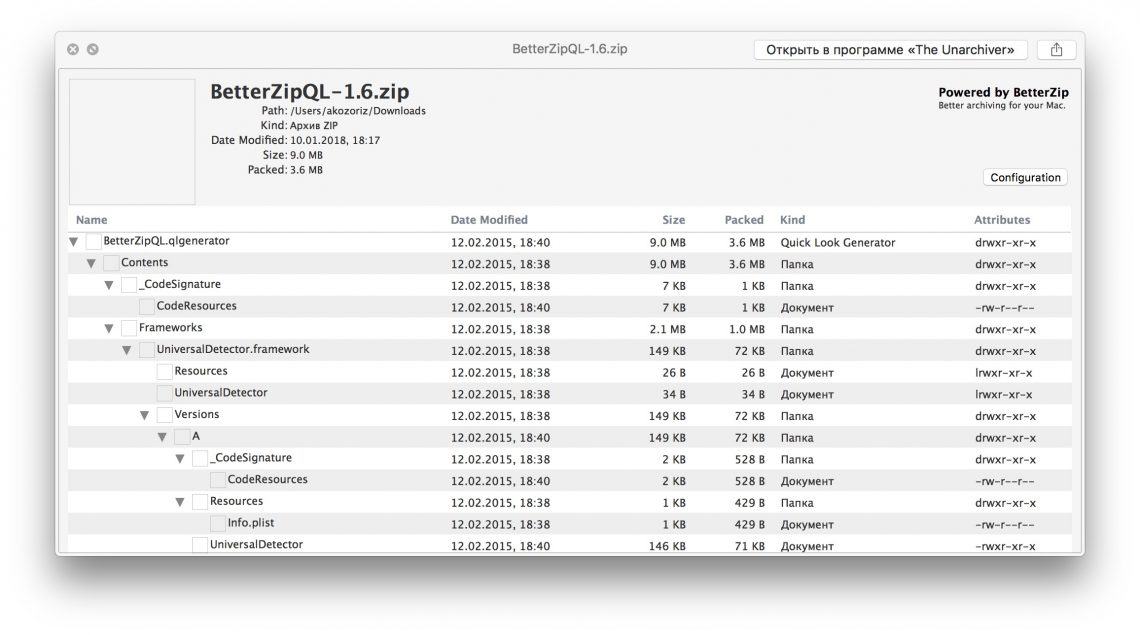Click the Better archiving for your Mac tagline
Image resolution: width=1140 pixels, height=635 pixels.
pos(1002,105)
